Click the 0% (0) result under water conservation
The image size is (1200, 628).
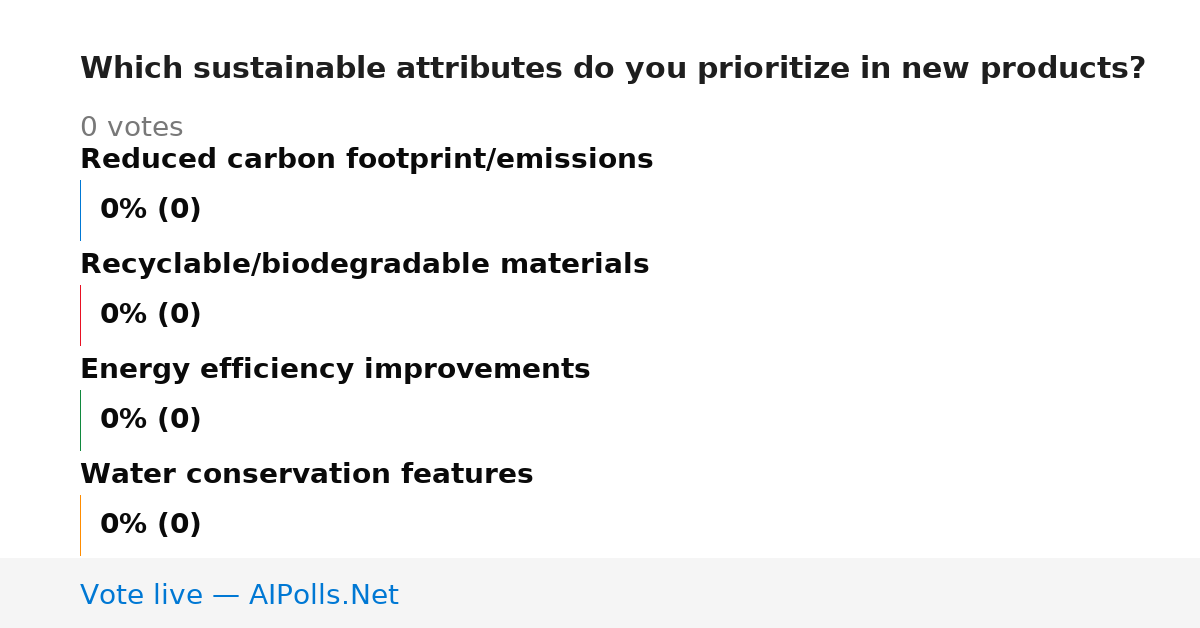click(x=150, y=525)
